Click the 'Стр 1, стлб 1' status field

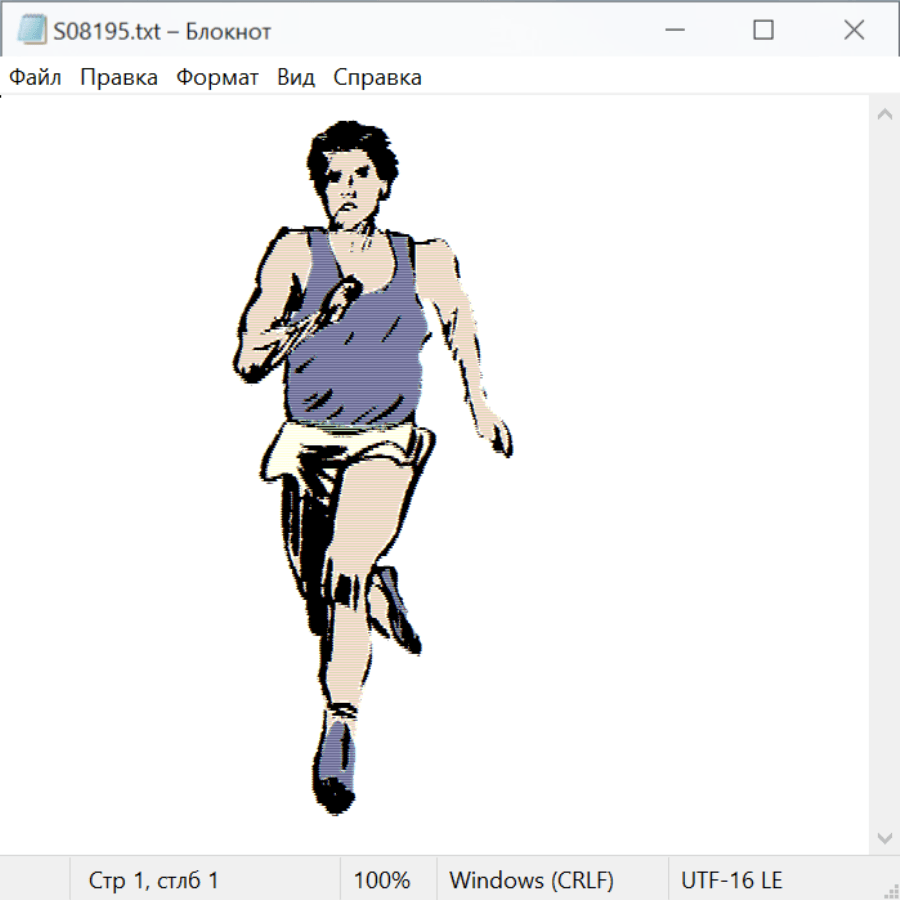pos(154,881)
